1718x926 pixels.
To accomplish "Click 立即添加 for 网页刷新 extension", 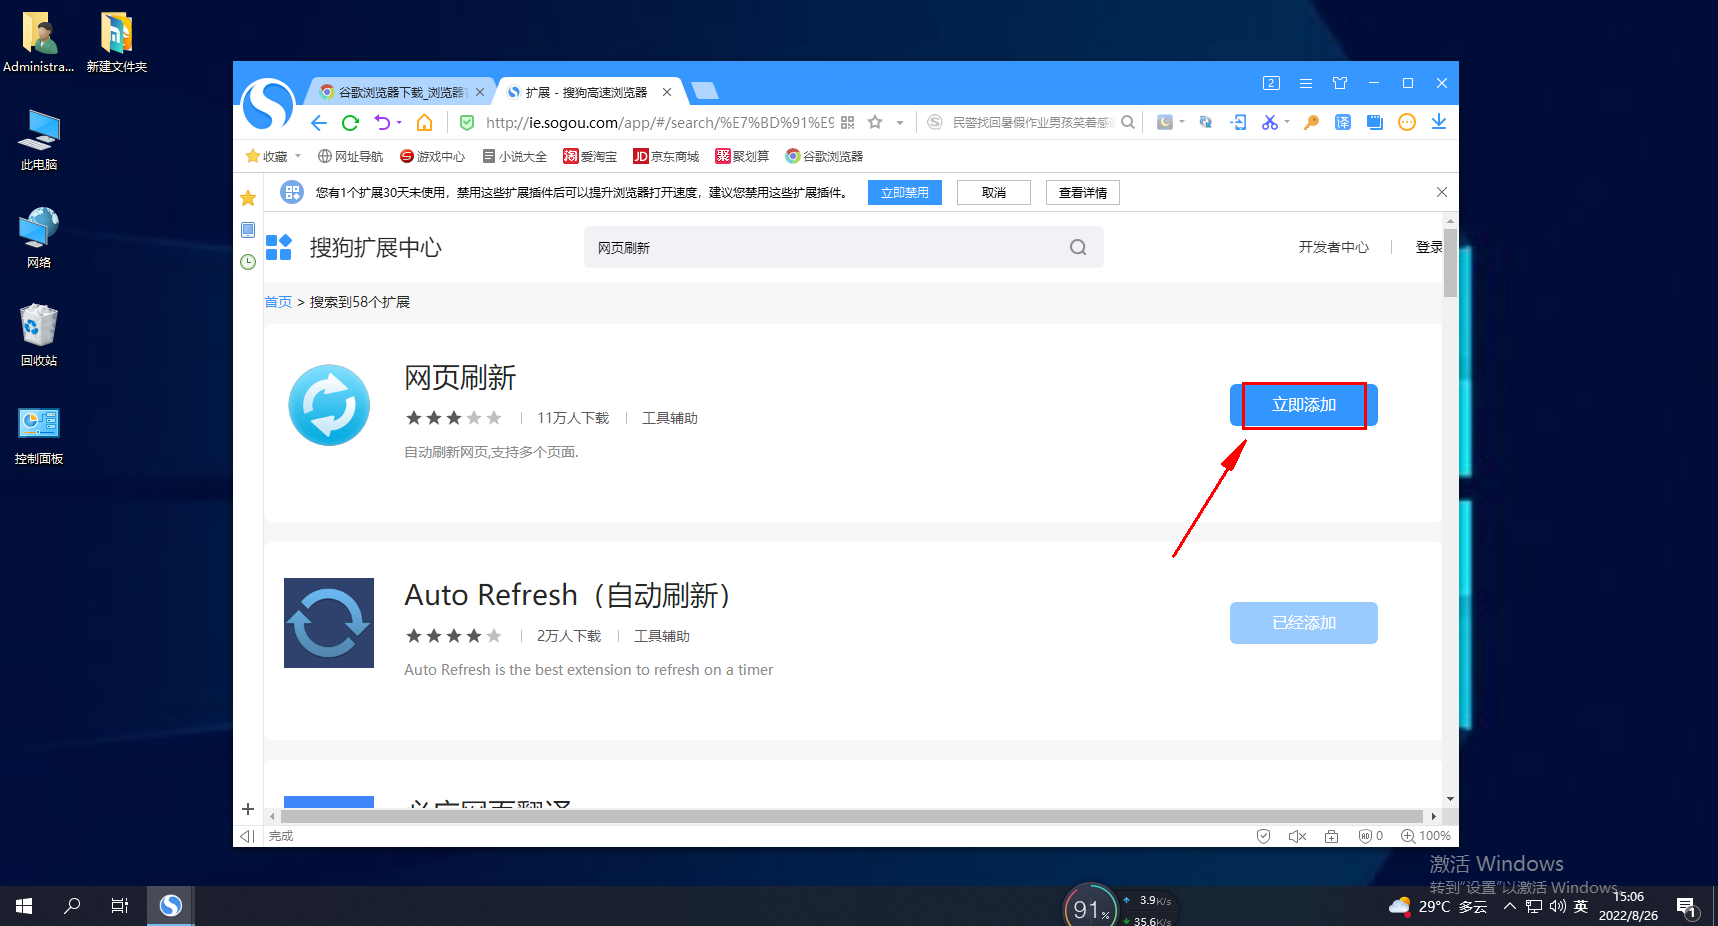I will point(1304,405).
